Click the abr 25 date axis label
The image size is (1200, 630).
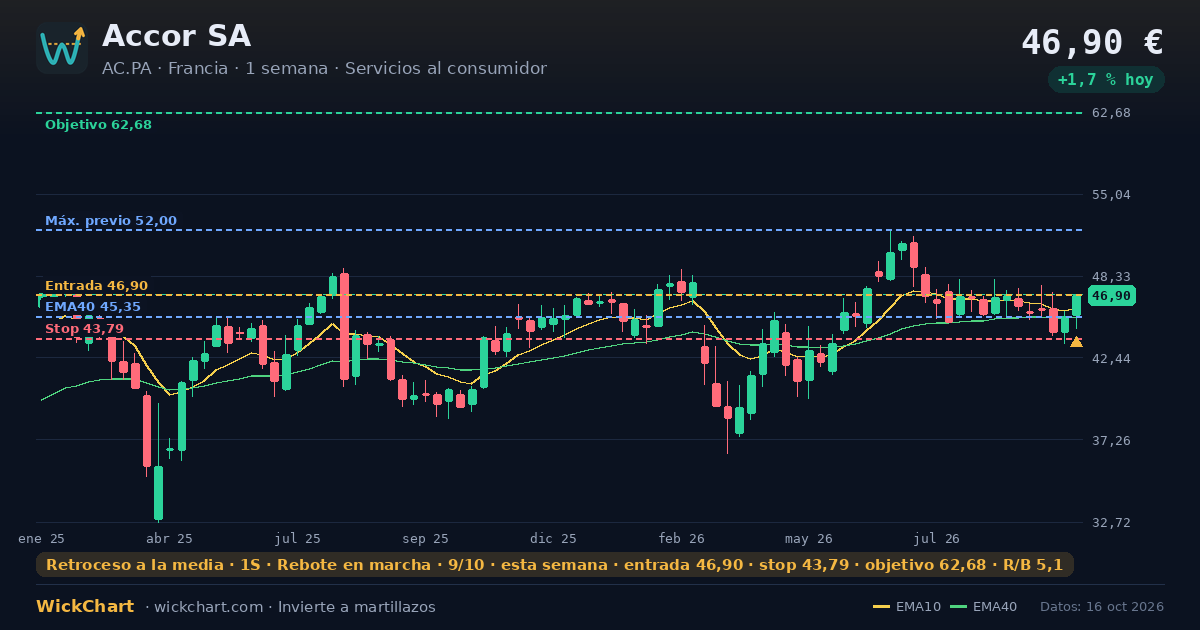(x=169, y=538)
